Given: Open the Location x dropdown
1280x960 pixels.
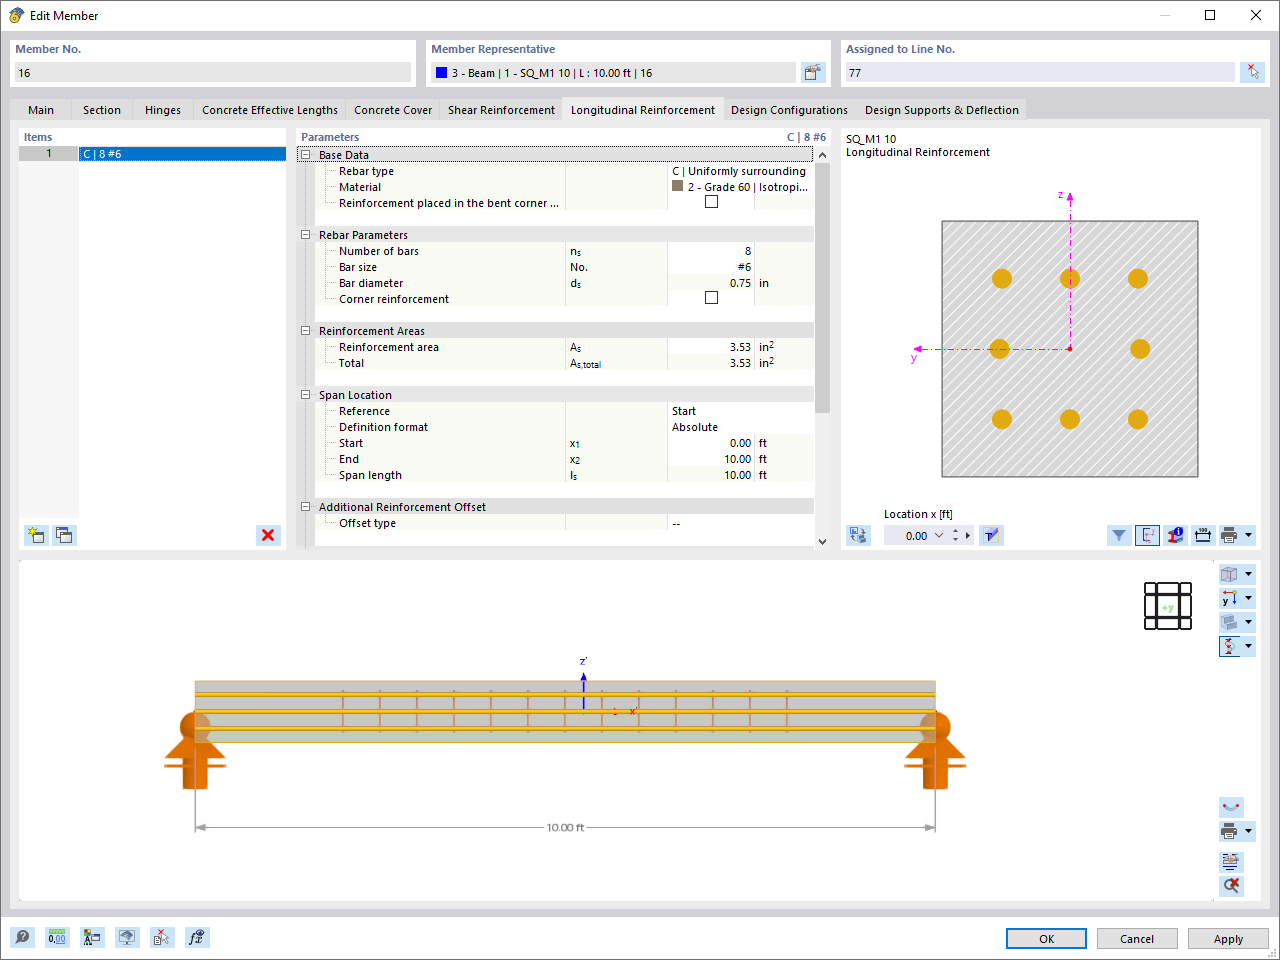Looking at the screenshot, I should (939, 535).
